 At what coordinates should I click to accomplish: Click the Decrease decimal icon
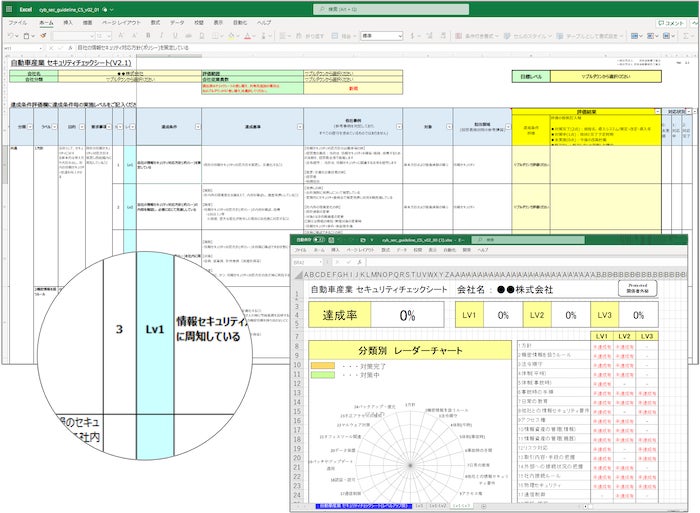[443, 36]
